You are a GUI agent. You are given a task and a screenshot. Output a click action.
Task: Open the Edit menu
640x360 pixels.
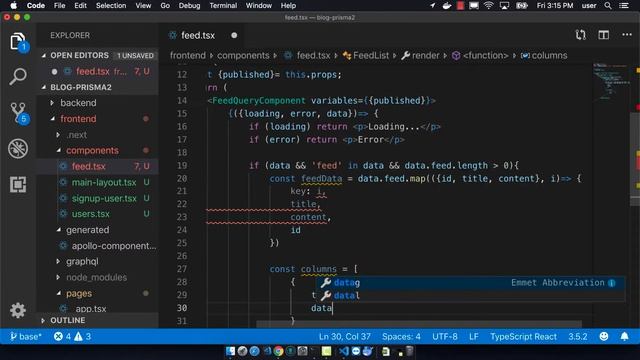(80, 6)
